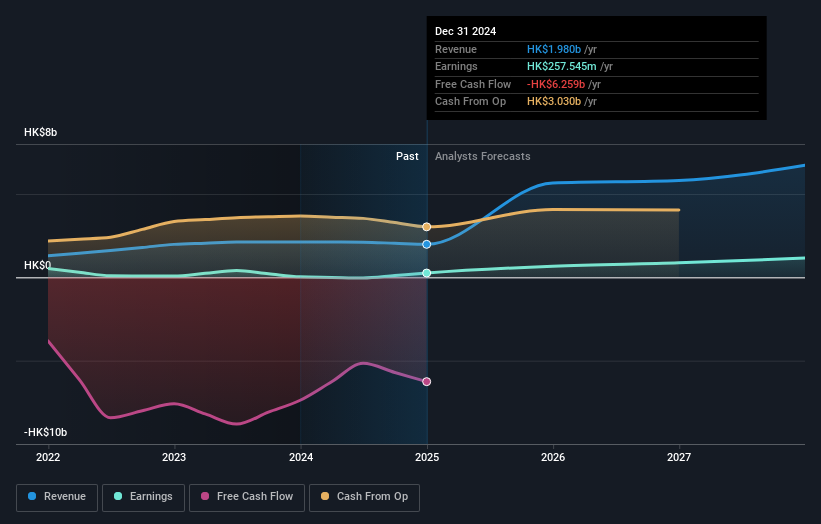Click the Free Cash Flow row label in tooltip
The image size is (821, 524).
473,84
